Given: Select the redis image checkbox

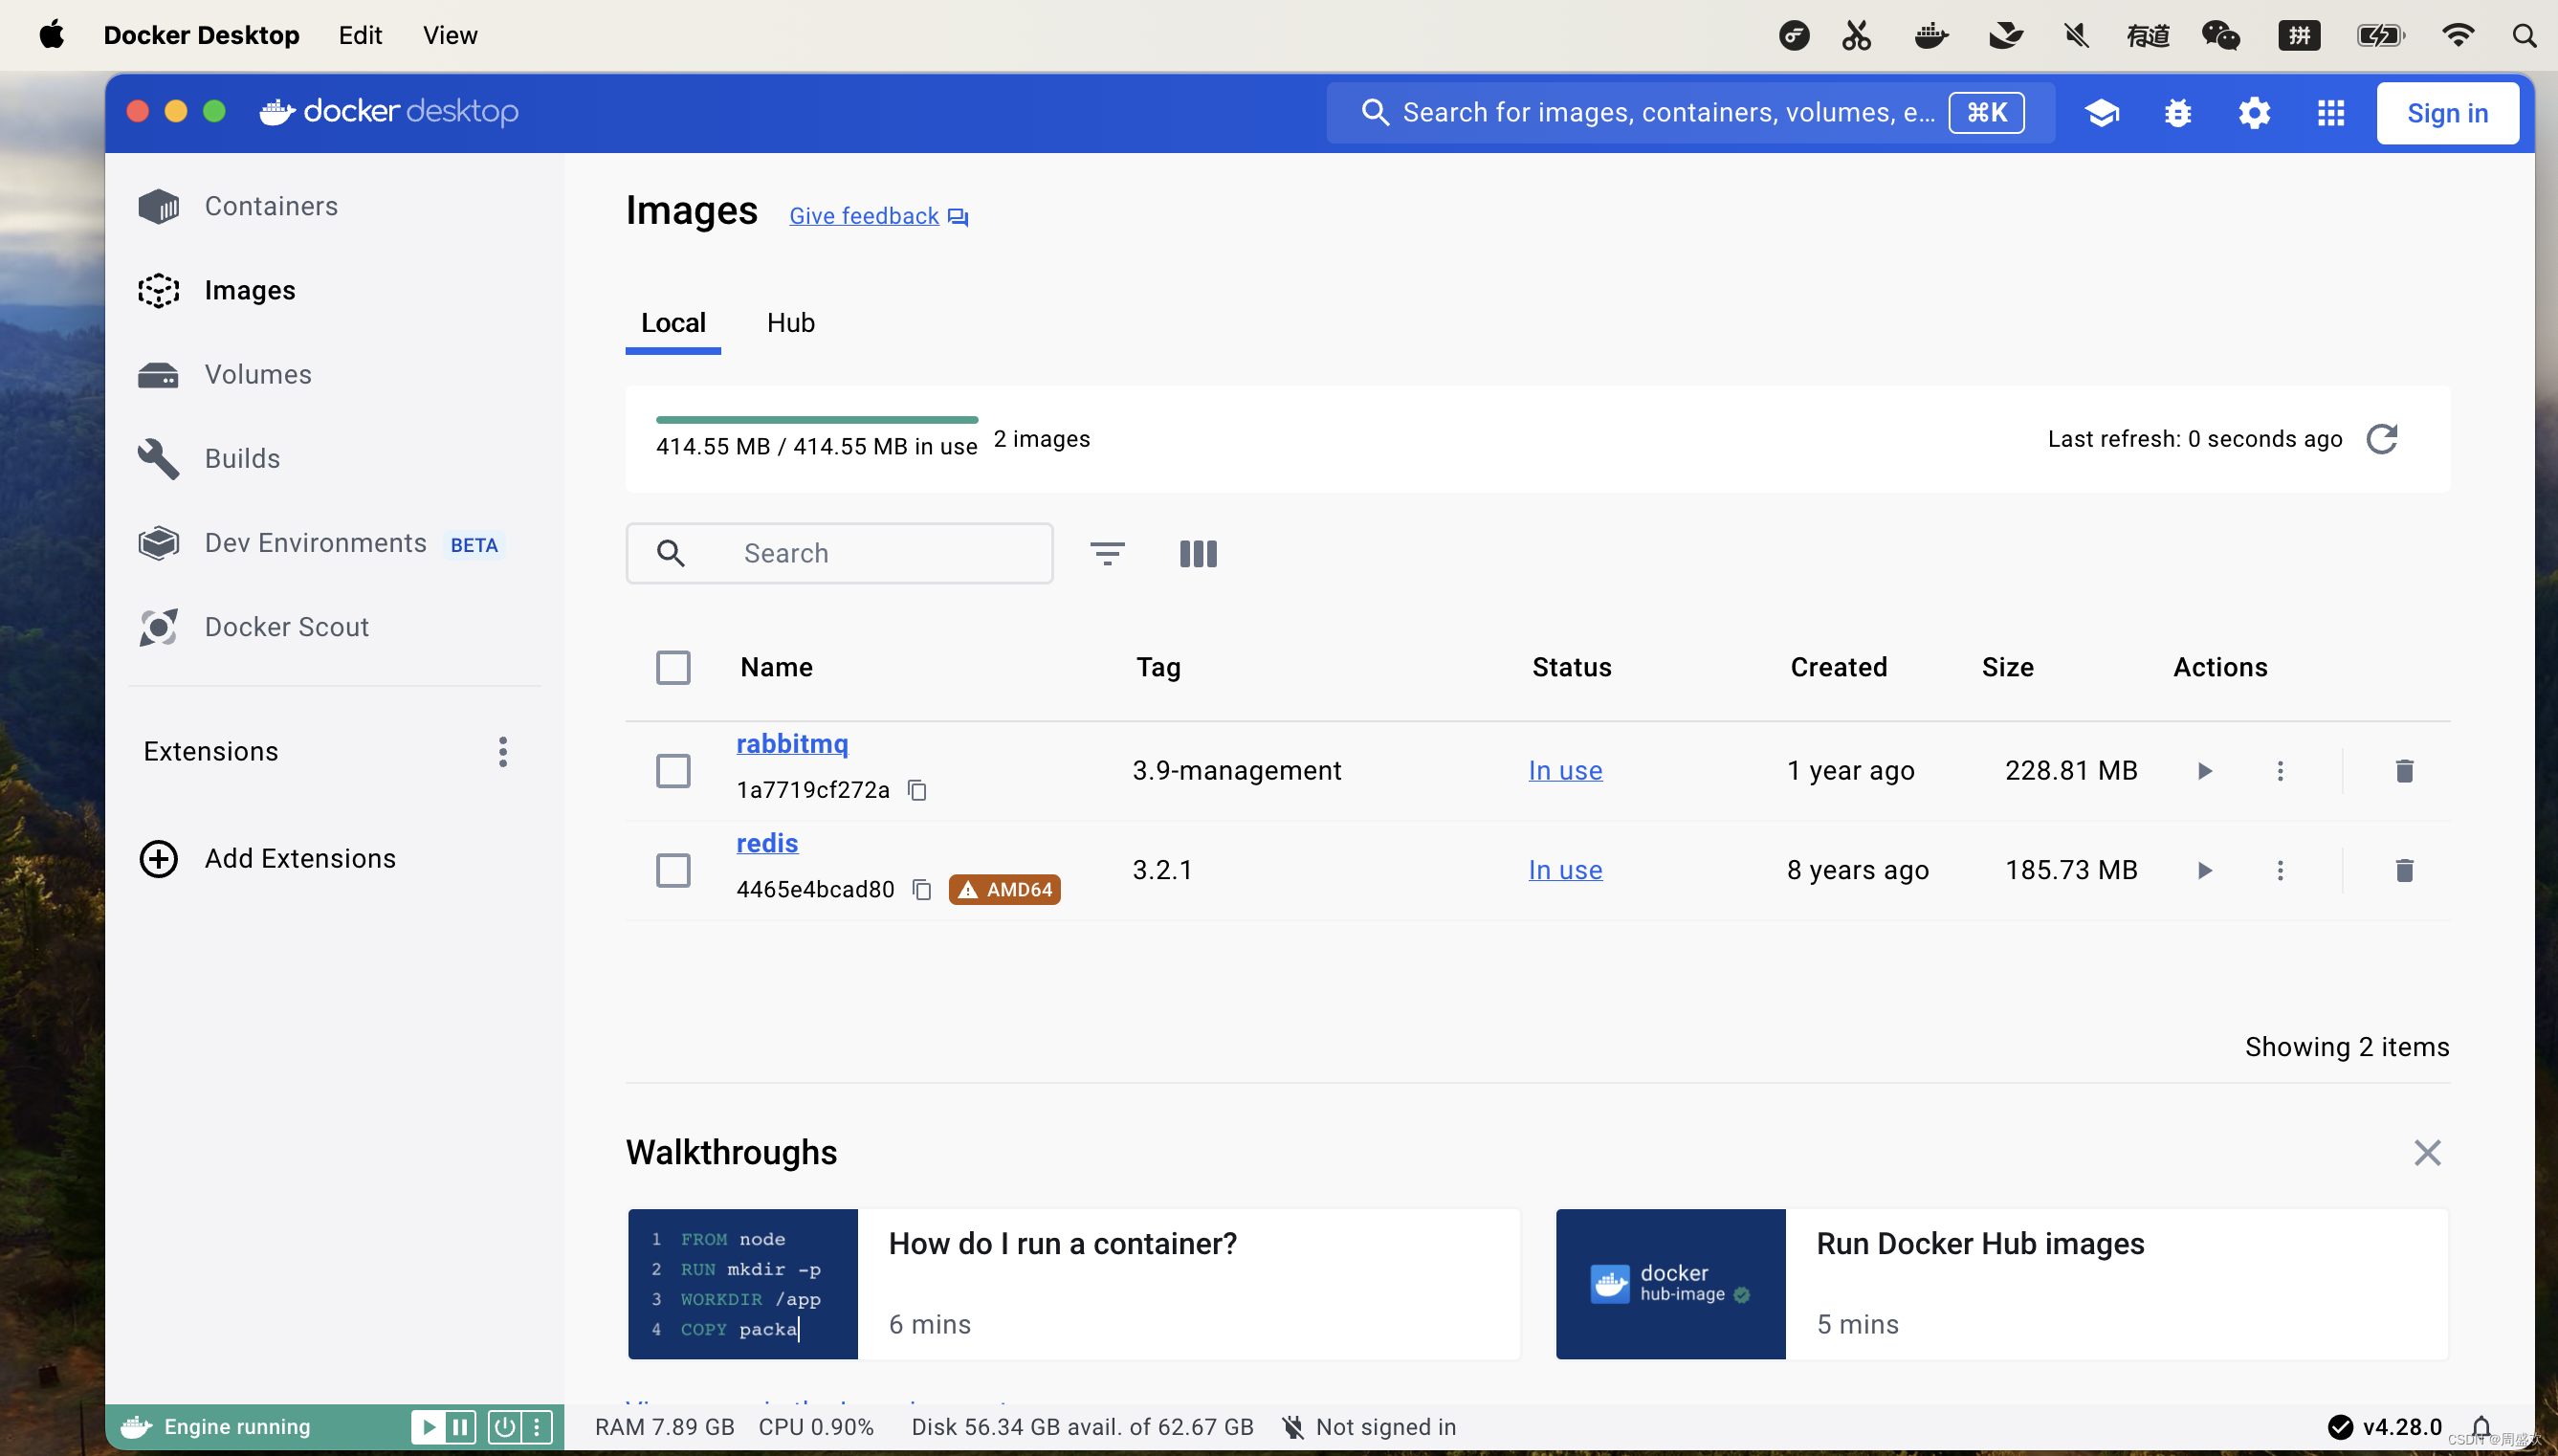Looking at the screenshot, I should tap(673, 870).
